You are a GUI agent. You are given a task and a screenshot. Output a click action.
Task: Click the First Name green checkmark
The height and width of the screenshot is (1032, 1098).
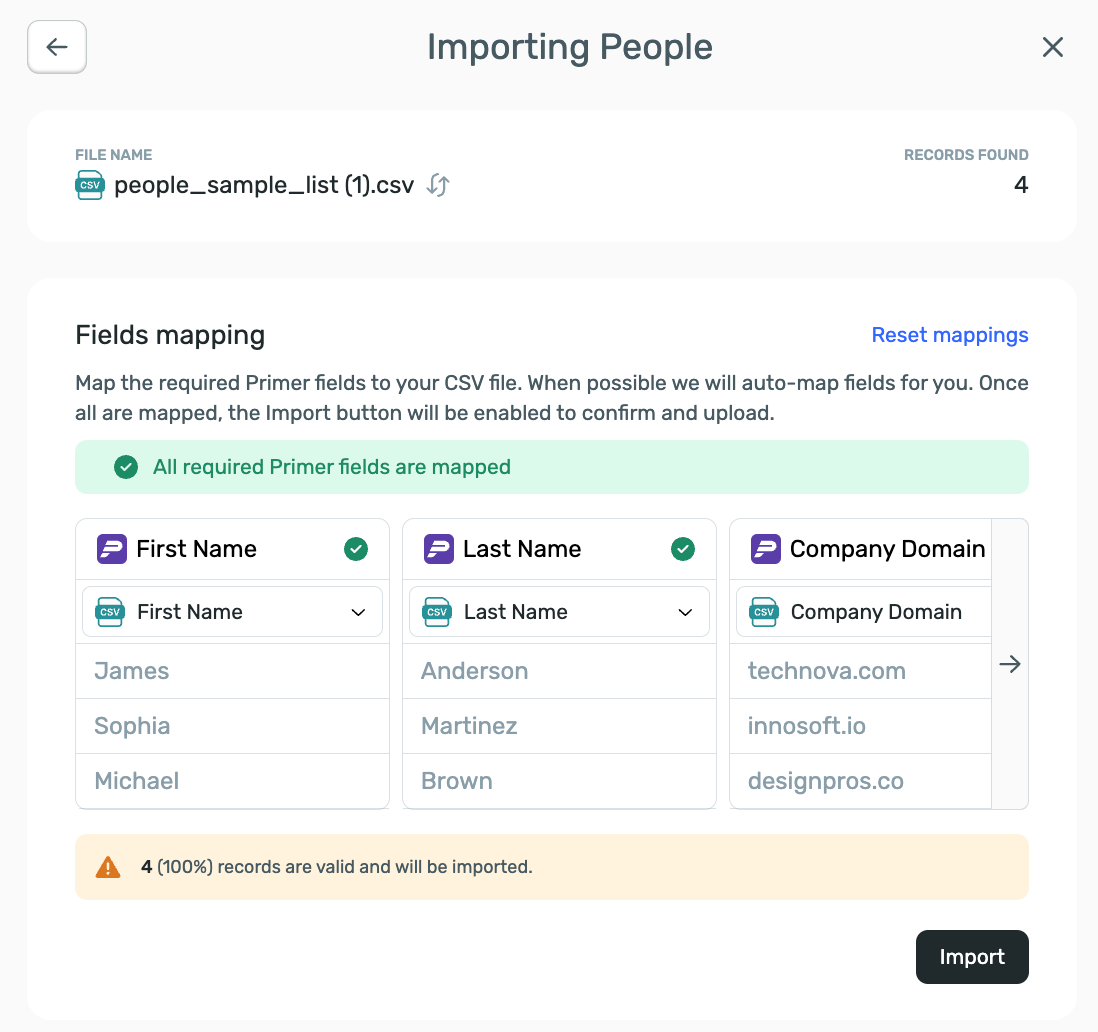[356, 549]
